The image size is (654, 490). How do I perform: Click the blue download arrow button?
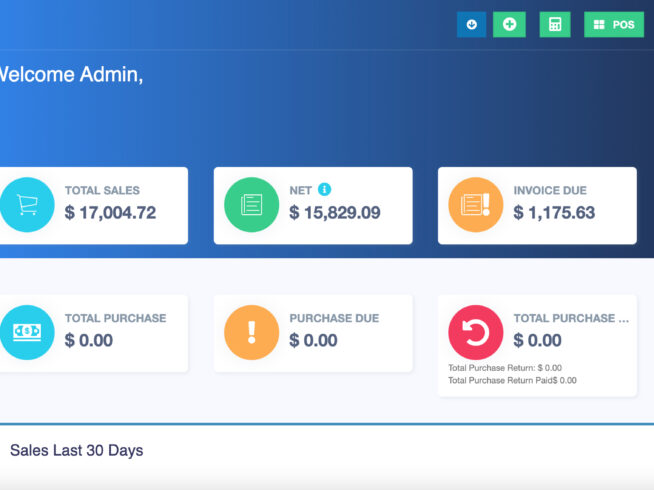(x=471, y=25)
